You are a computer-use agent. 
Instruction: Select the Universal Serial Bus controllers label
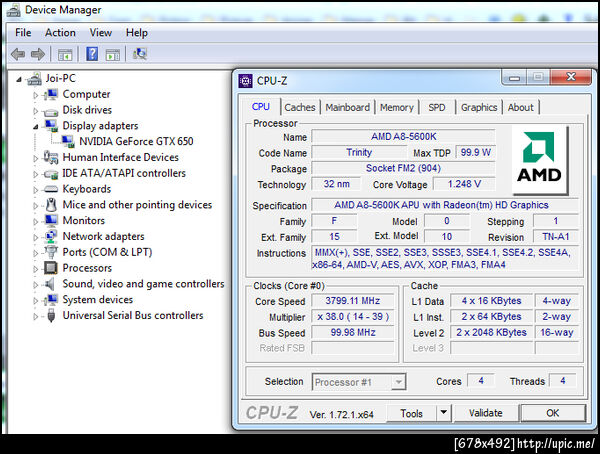(133, 315)
